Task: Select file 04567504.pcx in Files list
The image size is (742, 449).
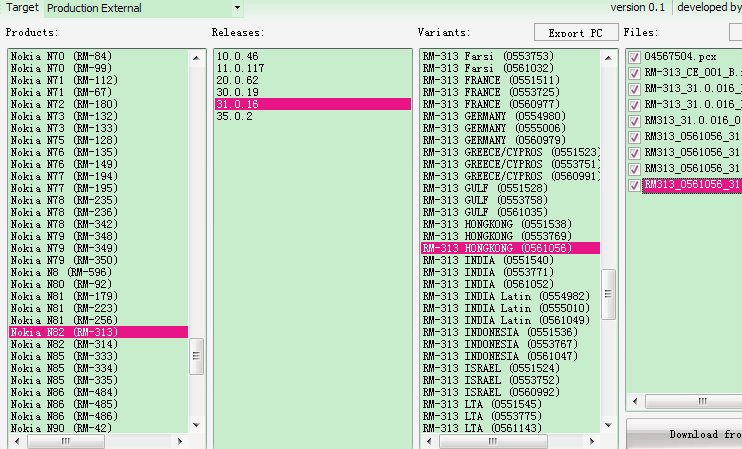Action: point(680,57)
